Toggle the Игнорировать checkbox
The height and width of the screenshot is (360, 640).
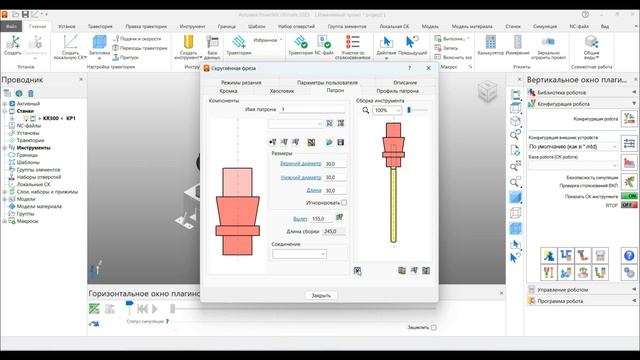tap(344, 202)
